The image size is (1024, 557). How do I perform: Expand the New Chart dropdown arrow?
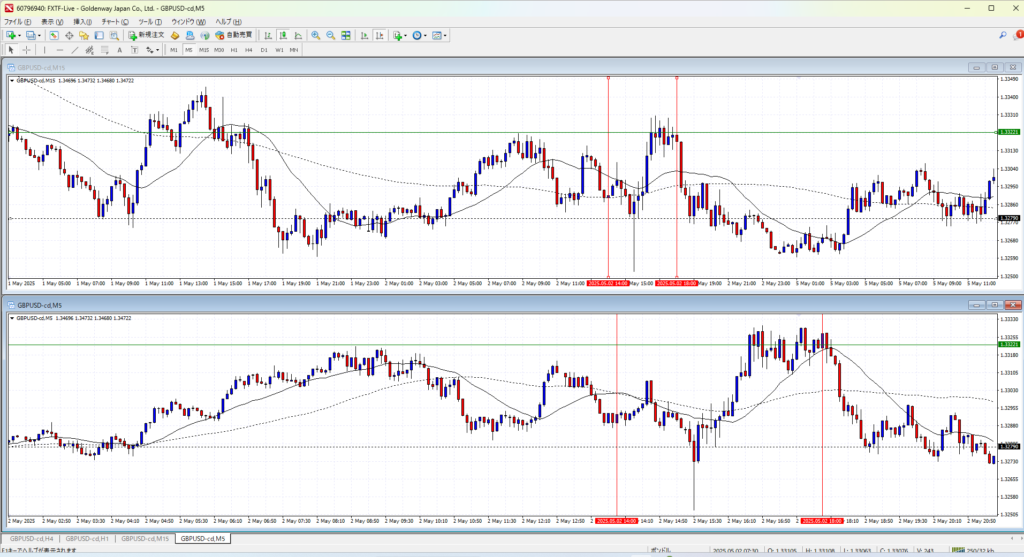point(20,35)
